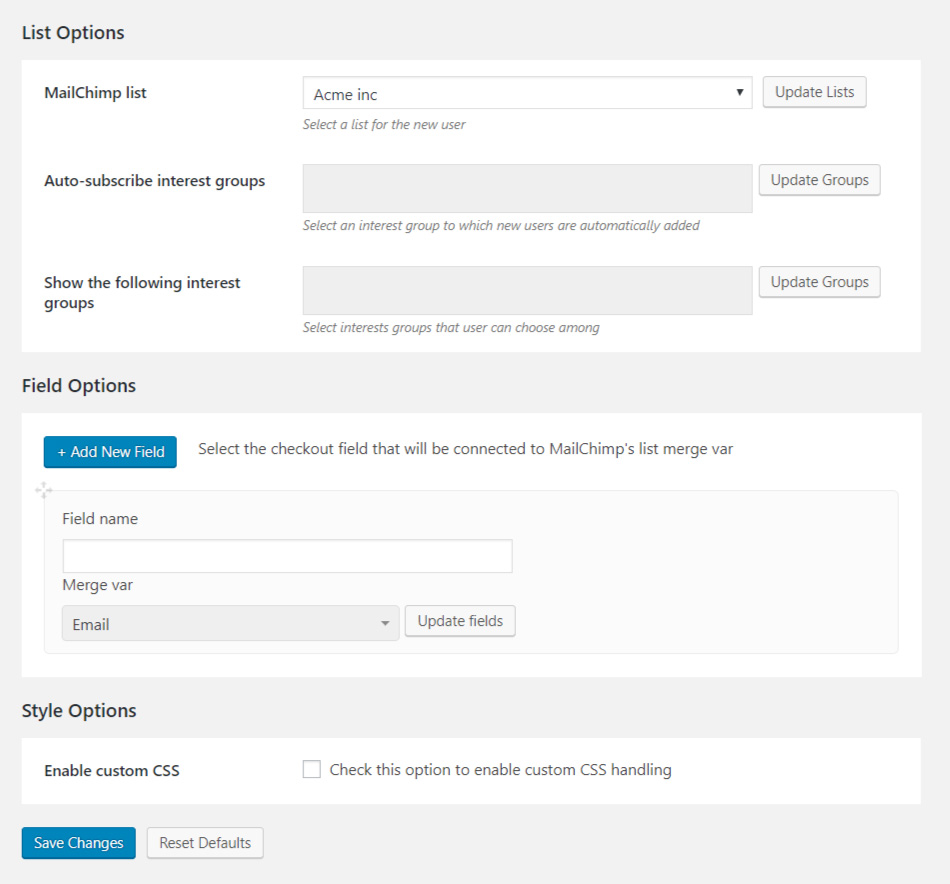Click the MailChimp list label
Screen dimensions: 950x884
[x=95, y=93]
